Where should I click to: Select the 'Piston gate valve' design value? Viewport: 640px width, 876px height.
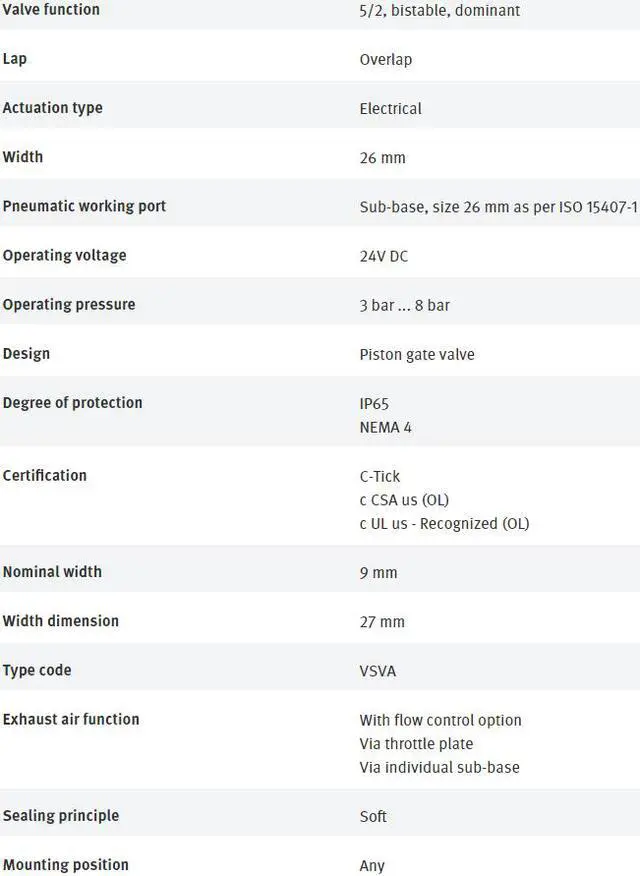(417, 354)
